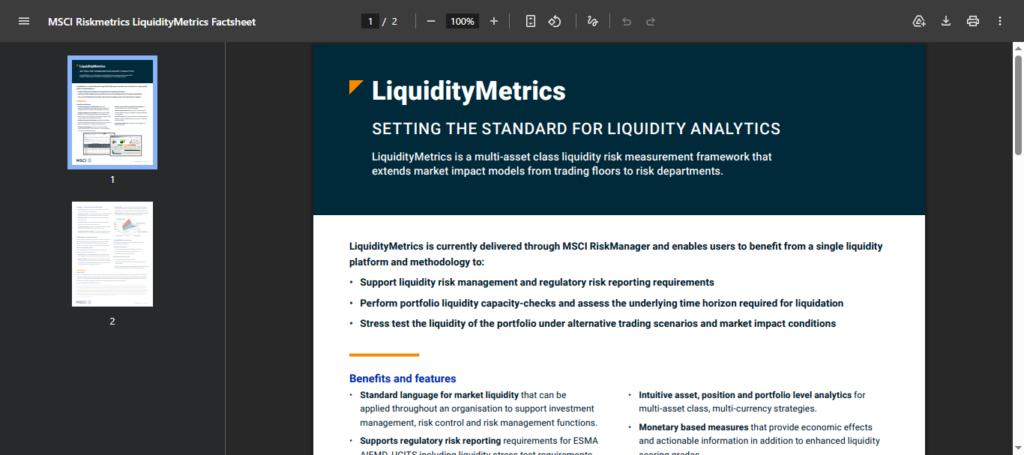
Task: Click the undo arrow icon
Action: (627, 21)
